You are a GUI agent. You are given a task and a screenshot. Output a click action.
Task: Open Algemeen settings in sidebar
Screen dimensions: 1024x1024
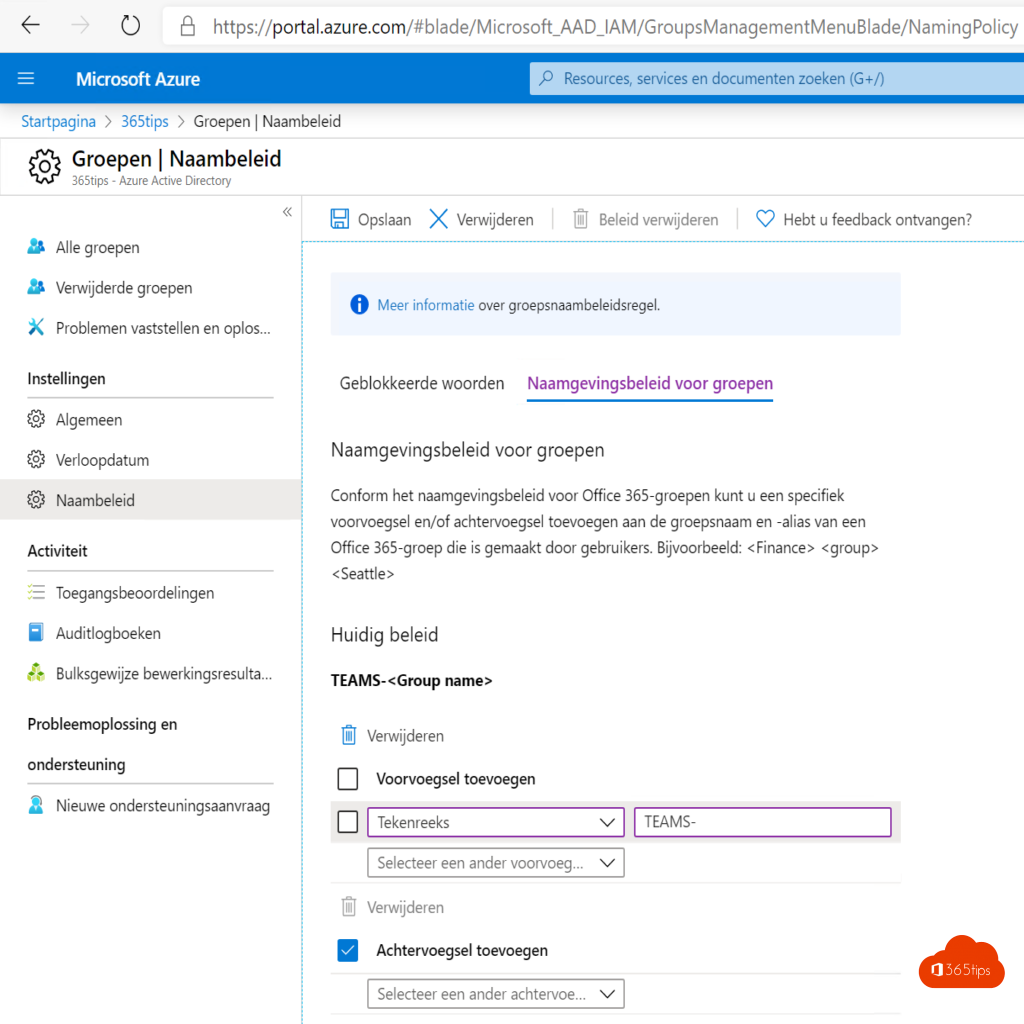pos(89,420)
